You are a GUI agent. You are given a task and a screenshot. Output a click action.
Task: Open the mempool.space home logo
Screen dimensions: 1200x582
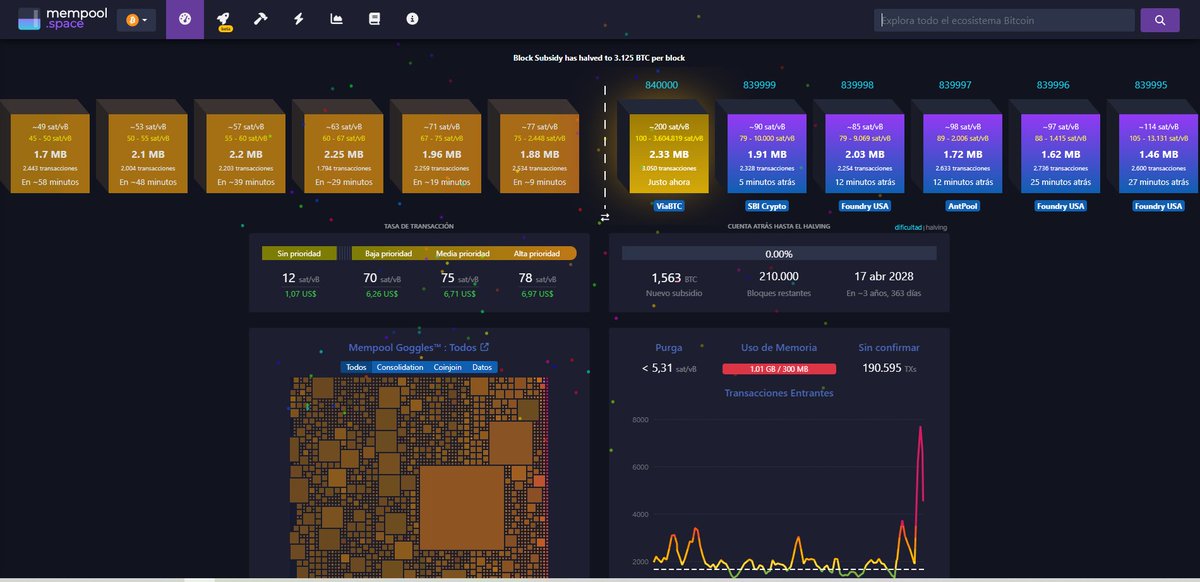(62, 19)
